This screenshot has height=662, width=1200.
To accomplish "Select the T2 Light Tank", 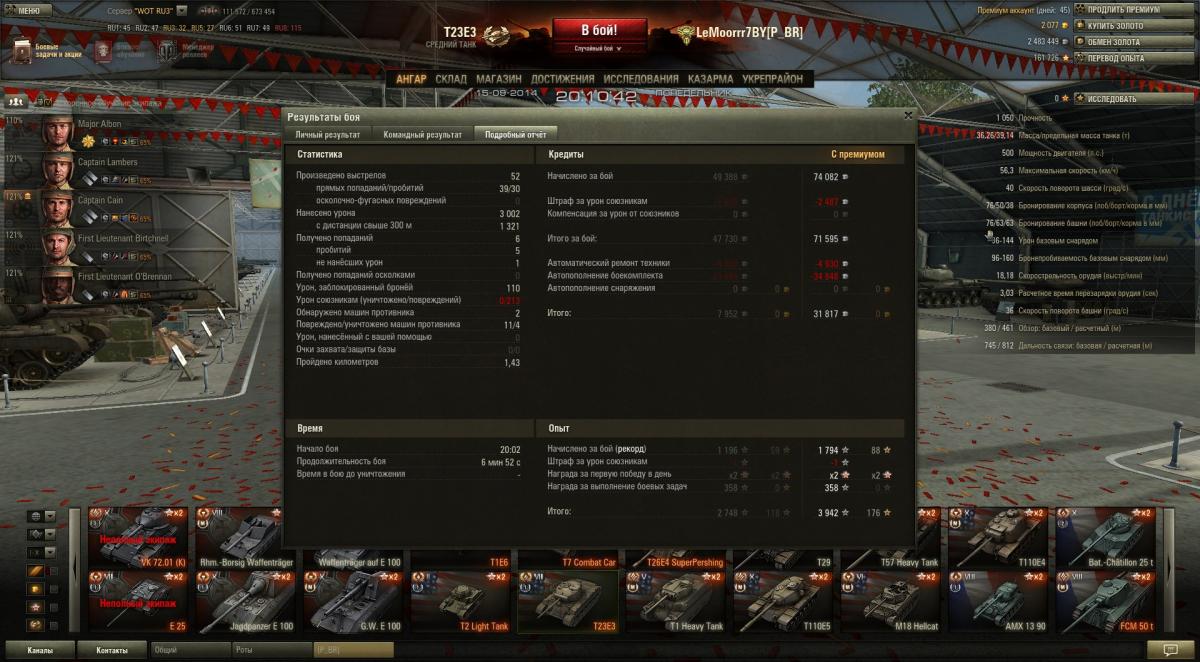I will click(x=459, y=601).
